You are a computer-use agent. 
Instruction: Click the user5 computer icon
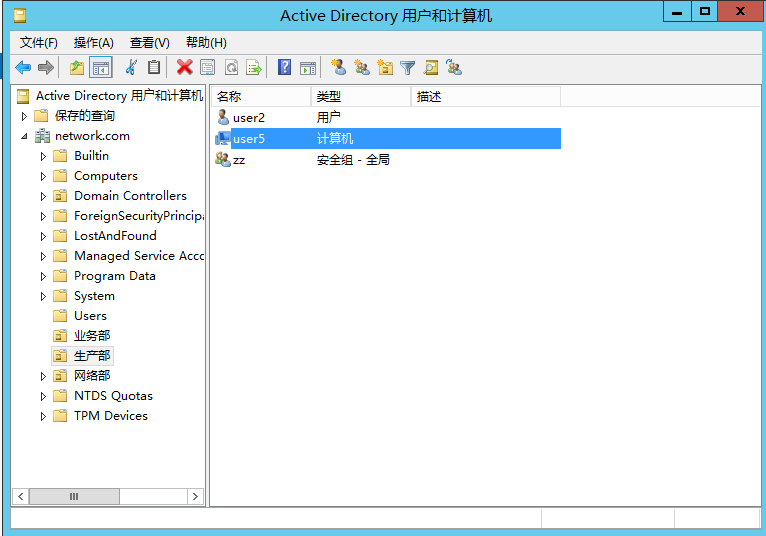(x=223, y=138)
